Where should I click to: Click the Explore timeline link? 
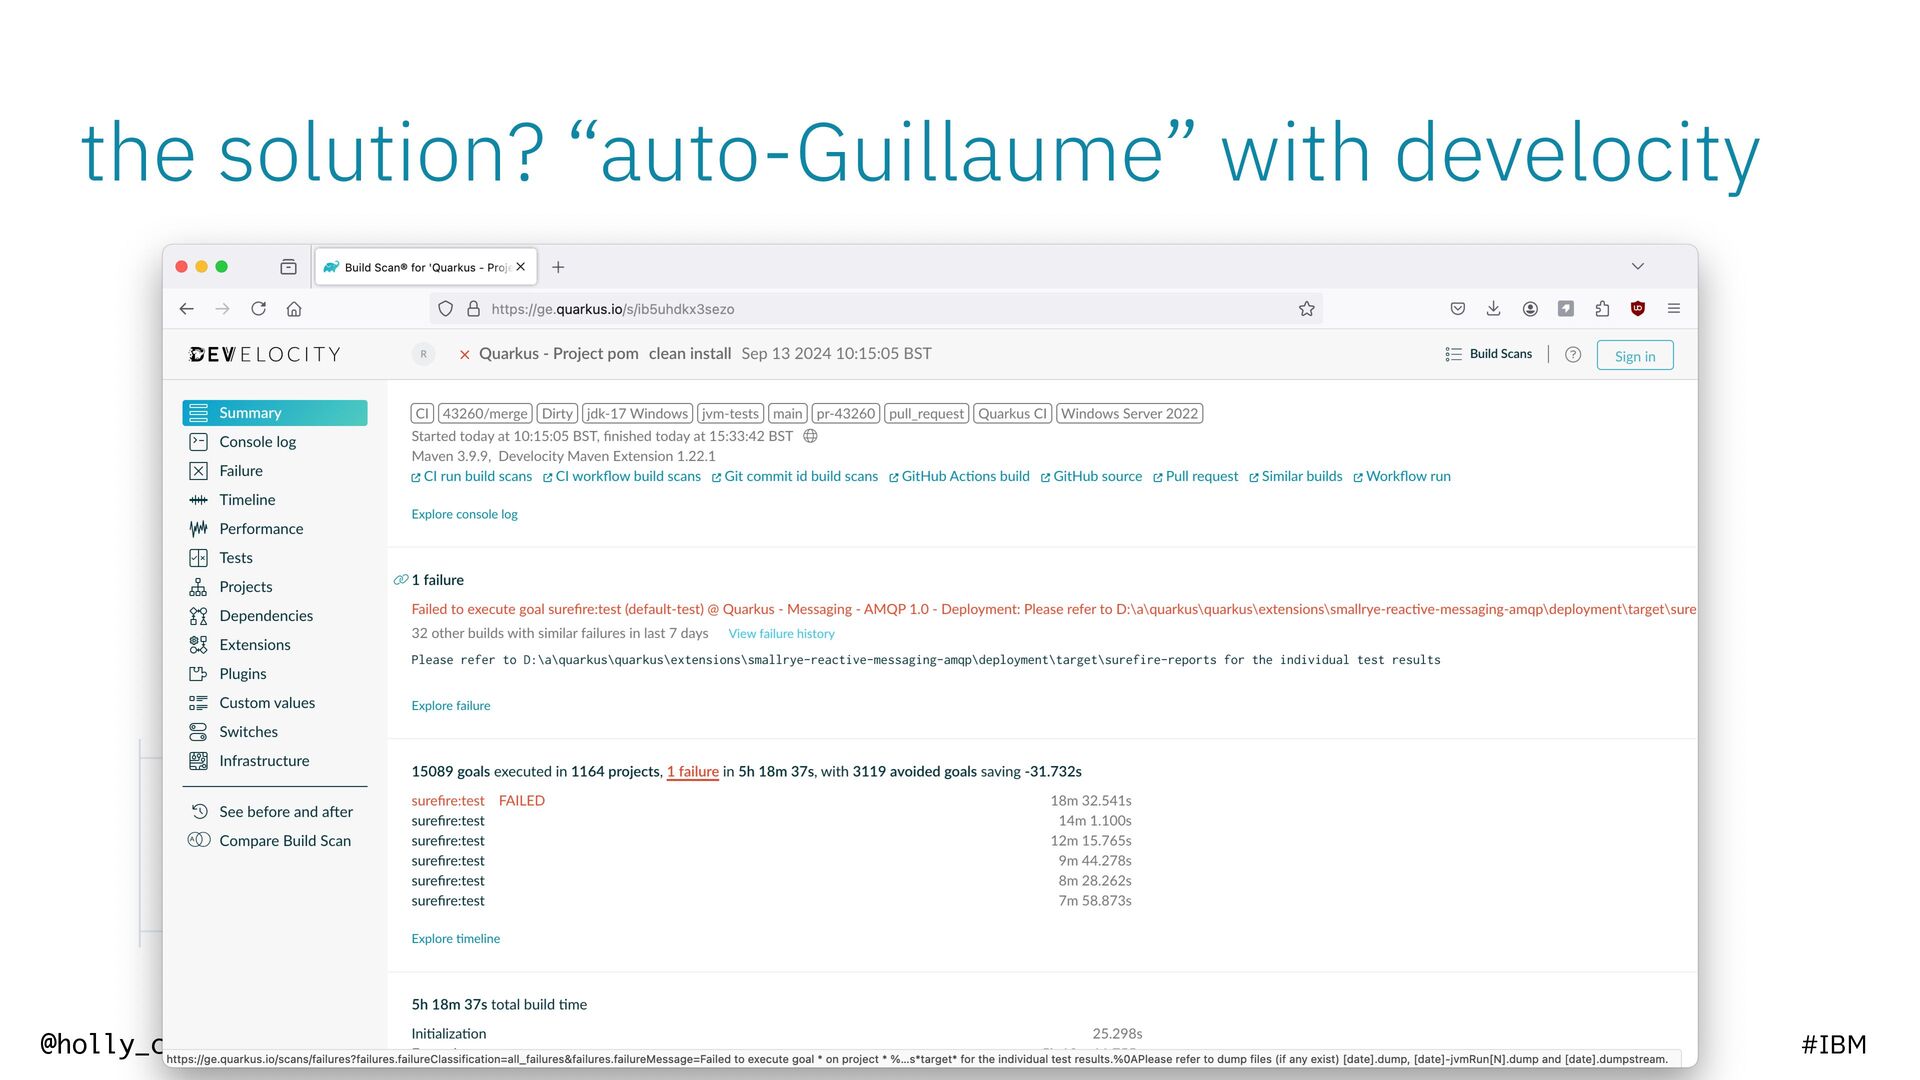tap(455, 939)
